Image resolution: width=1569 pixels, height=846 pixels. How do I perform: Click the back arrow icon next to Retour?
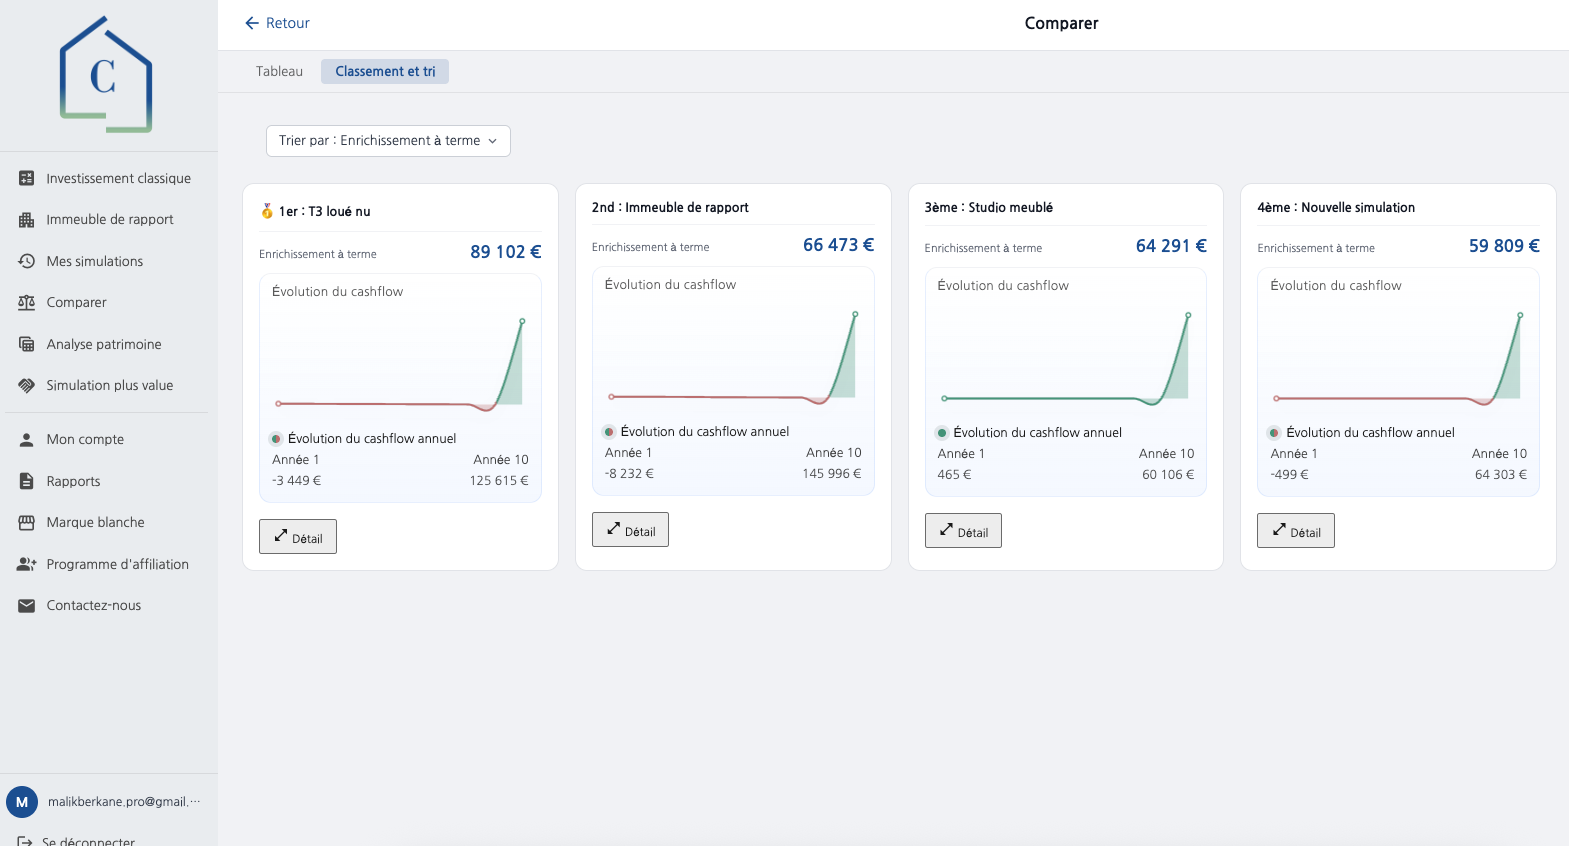252,23
